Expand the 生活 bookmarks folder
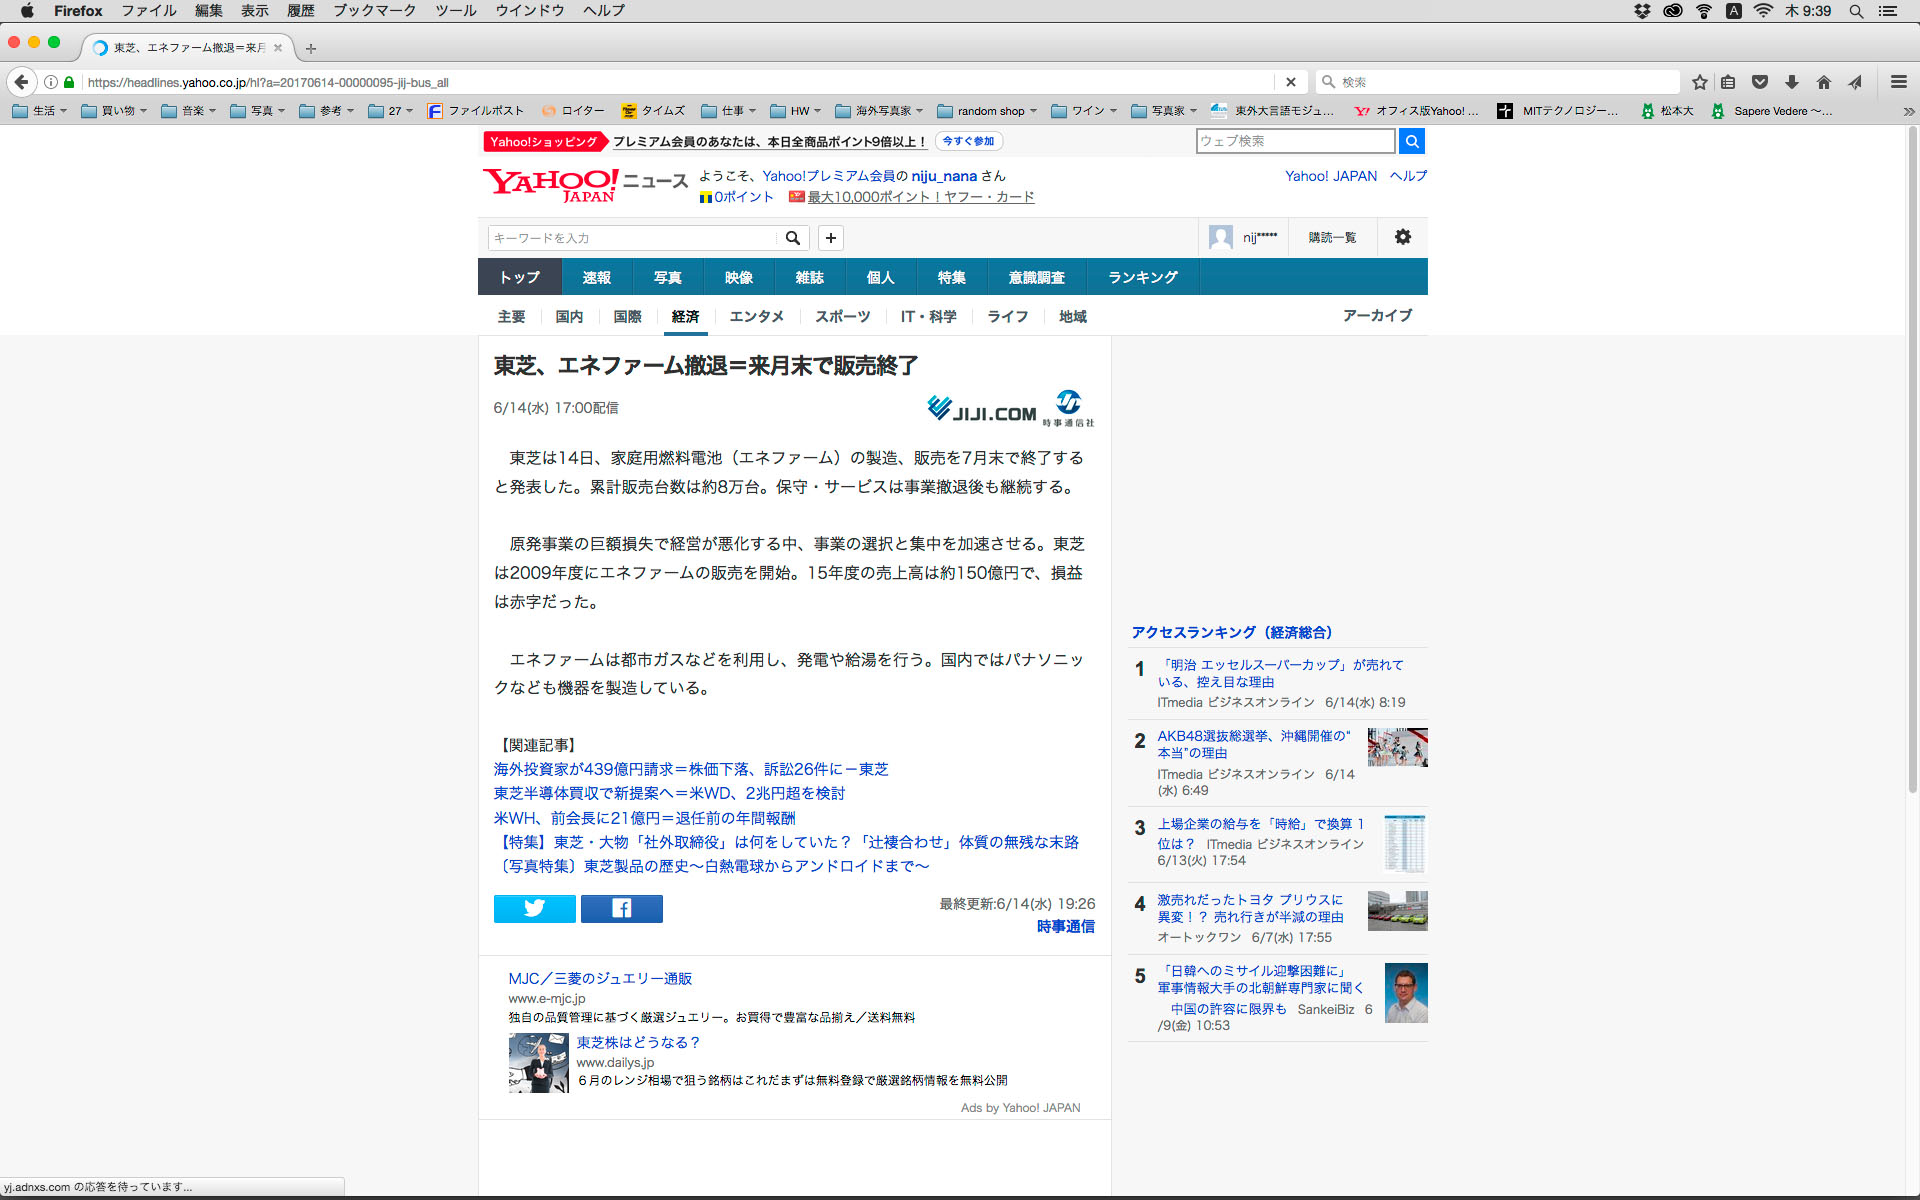Image resolution: width=1920 pixels, height=1200 pixels. [40, 111]
